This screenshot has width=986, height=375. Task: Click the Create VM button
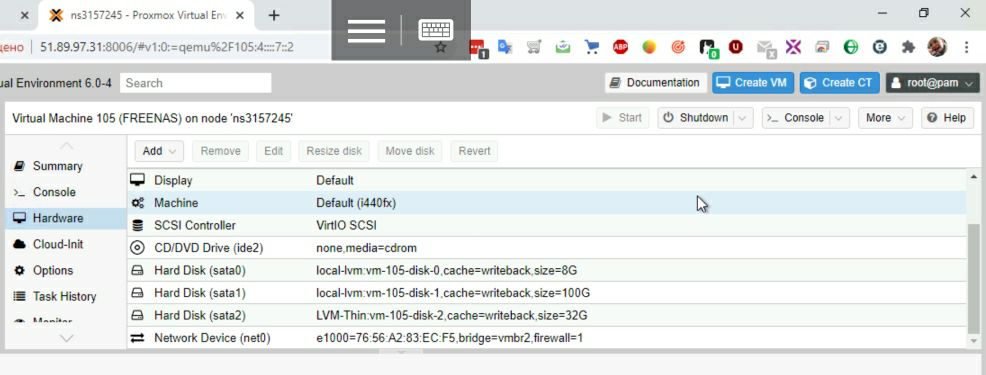coord(753,82)
